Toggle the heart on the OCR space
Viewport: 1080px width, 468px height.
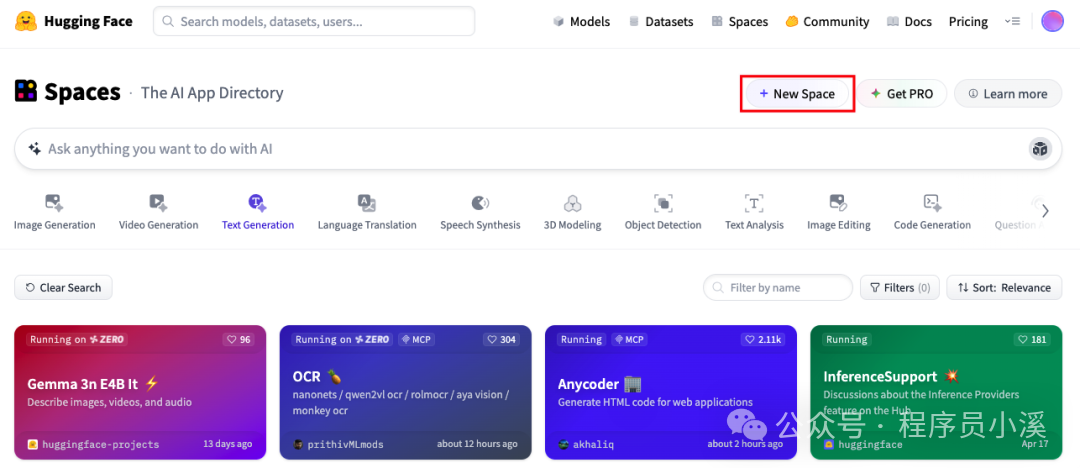click(x=501, y=340)
